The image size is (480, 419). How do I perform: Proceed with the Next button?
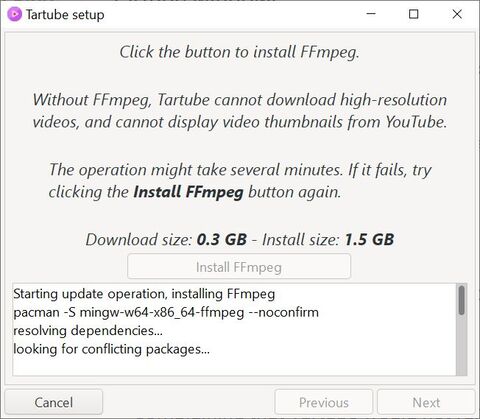point(426,402)
